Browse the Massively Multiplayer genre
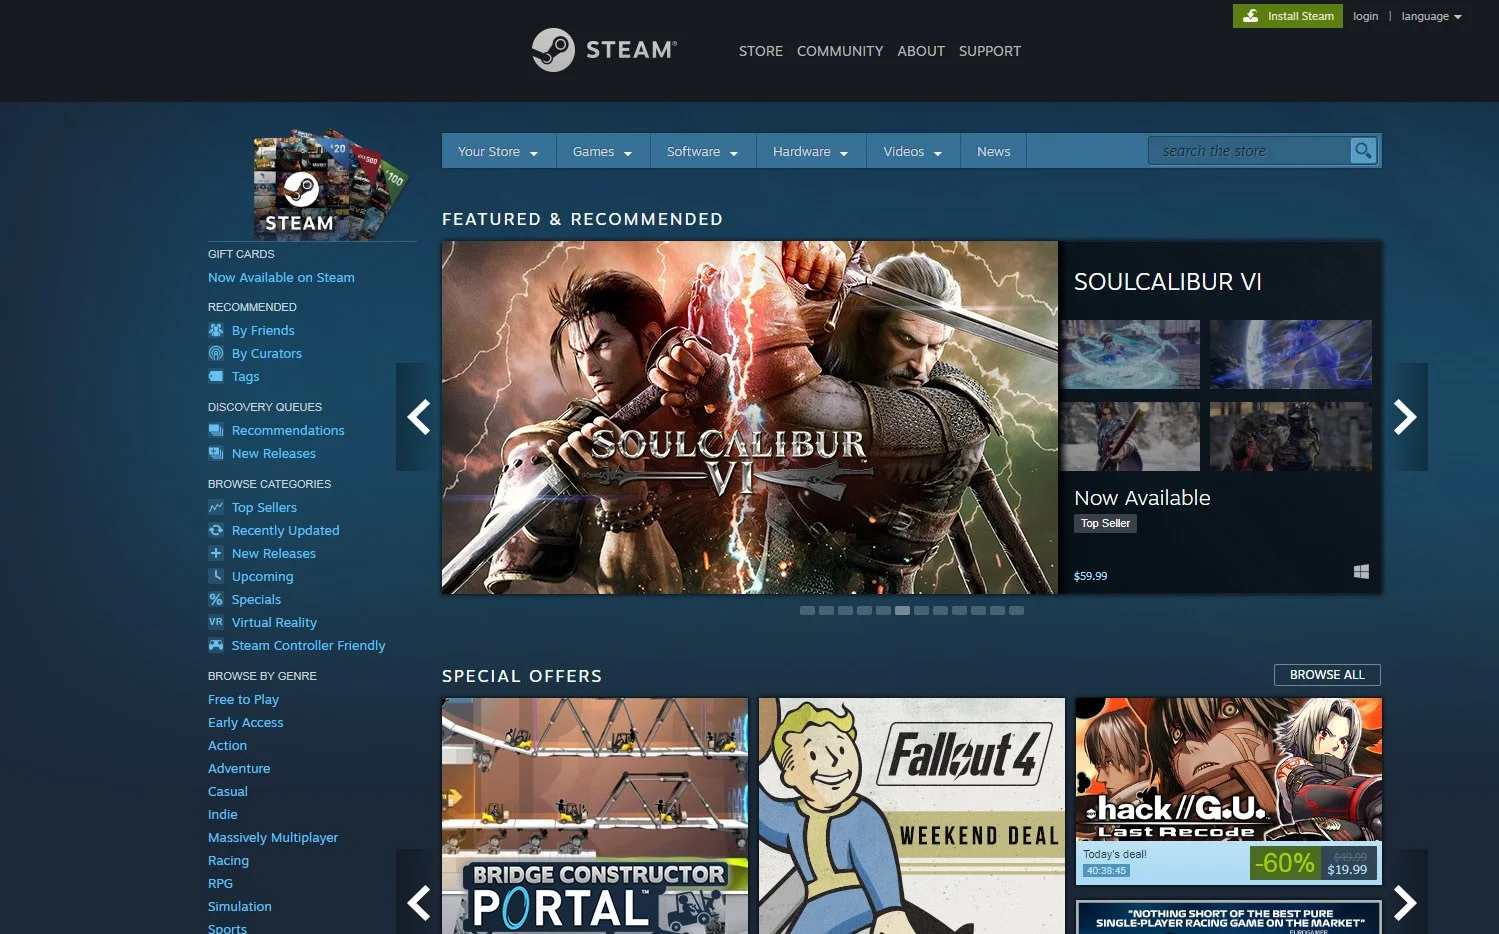This screenshot has width=1499, height=934. [x=273, y=837]
